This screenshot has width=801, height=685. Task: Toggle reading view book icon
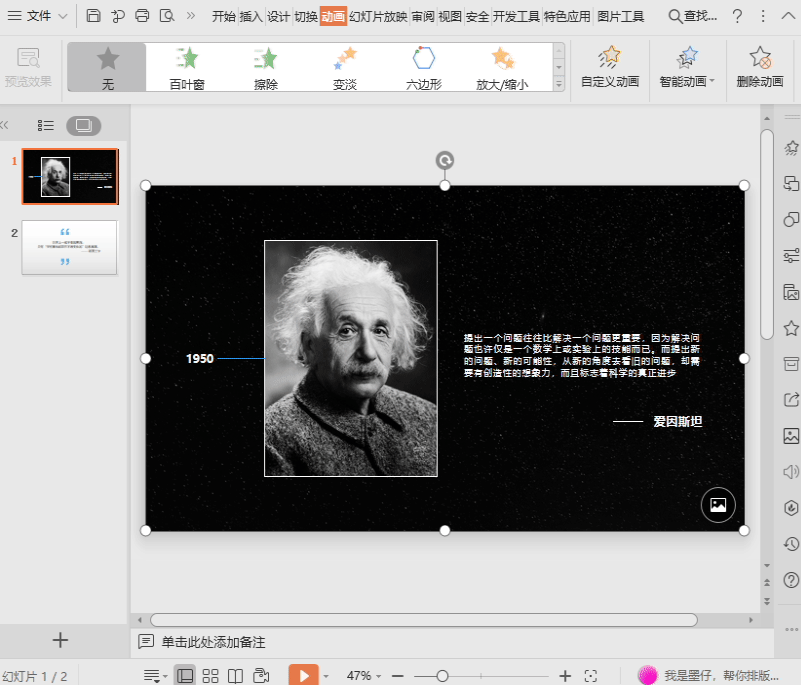235,676
